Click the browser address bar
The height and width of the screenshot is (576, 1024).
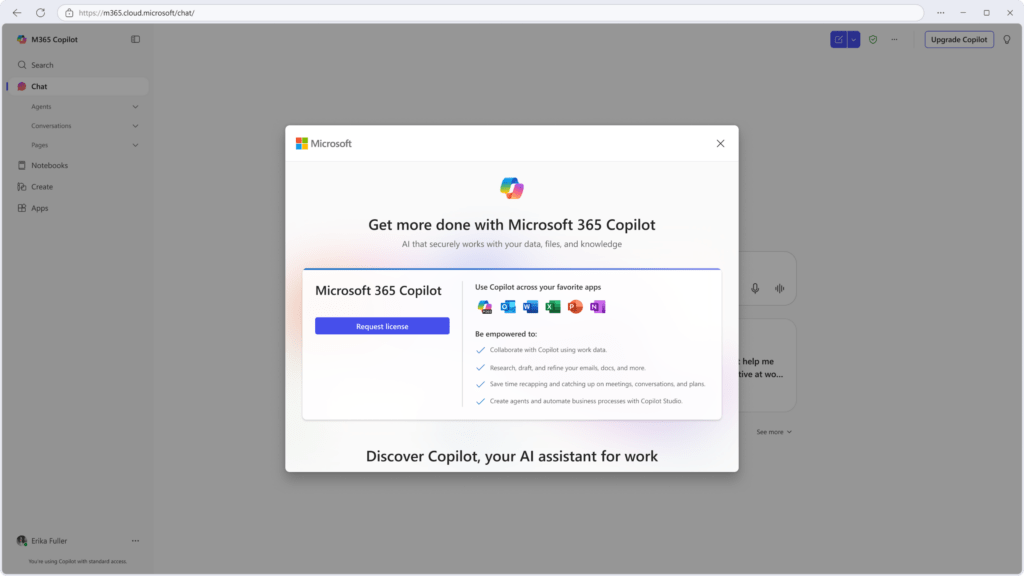click(200, 14)
